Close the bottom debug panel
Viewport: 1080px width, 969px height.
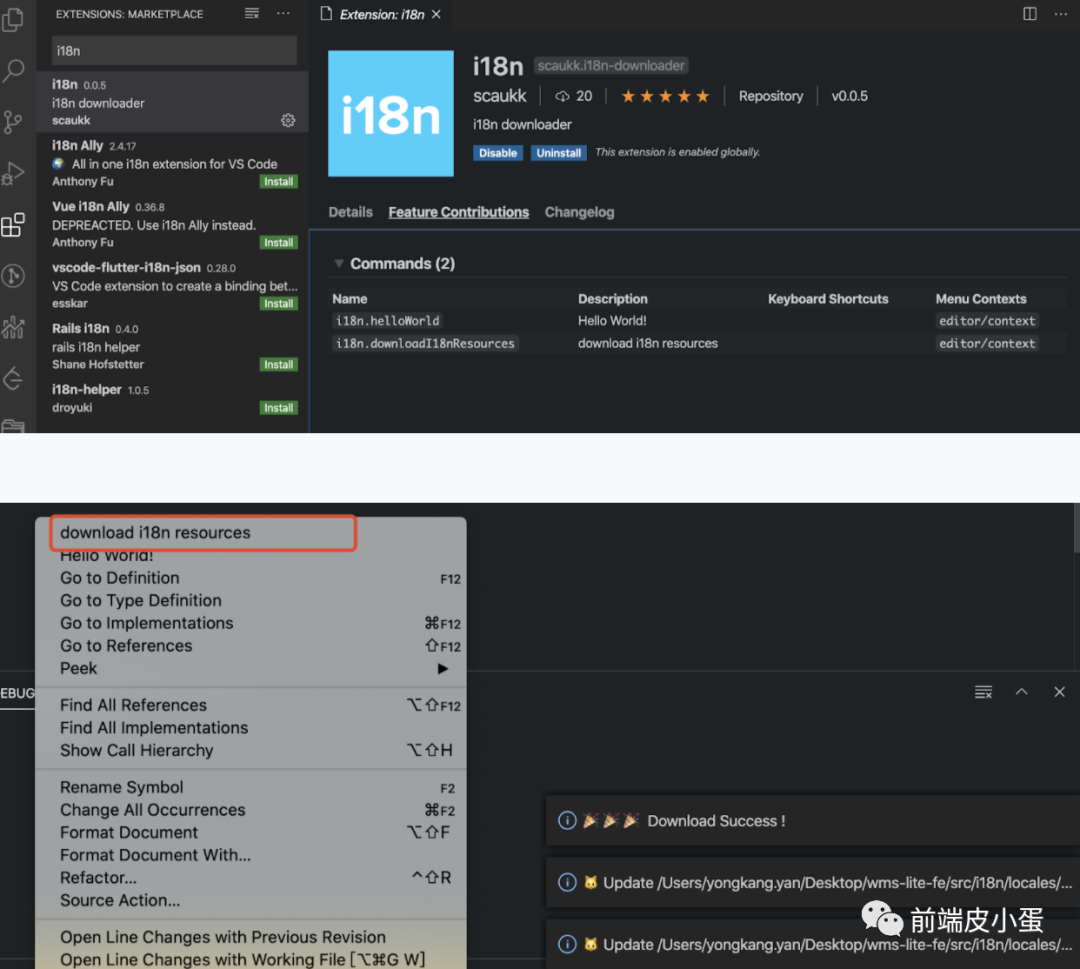[x=1059, y=692]
